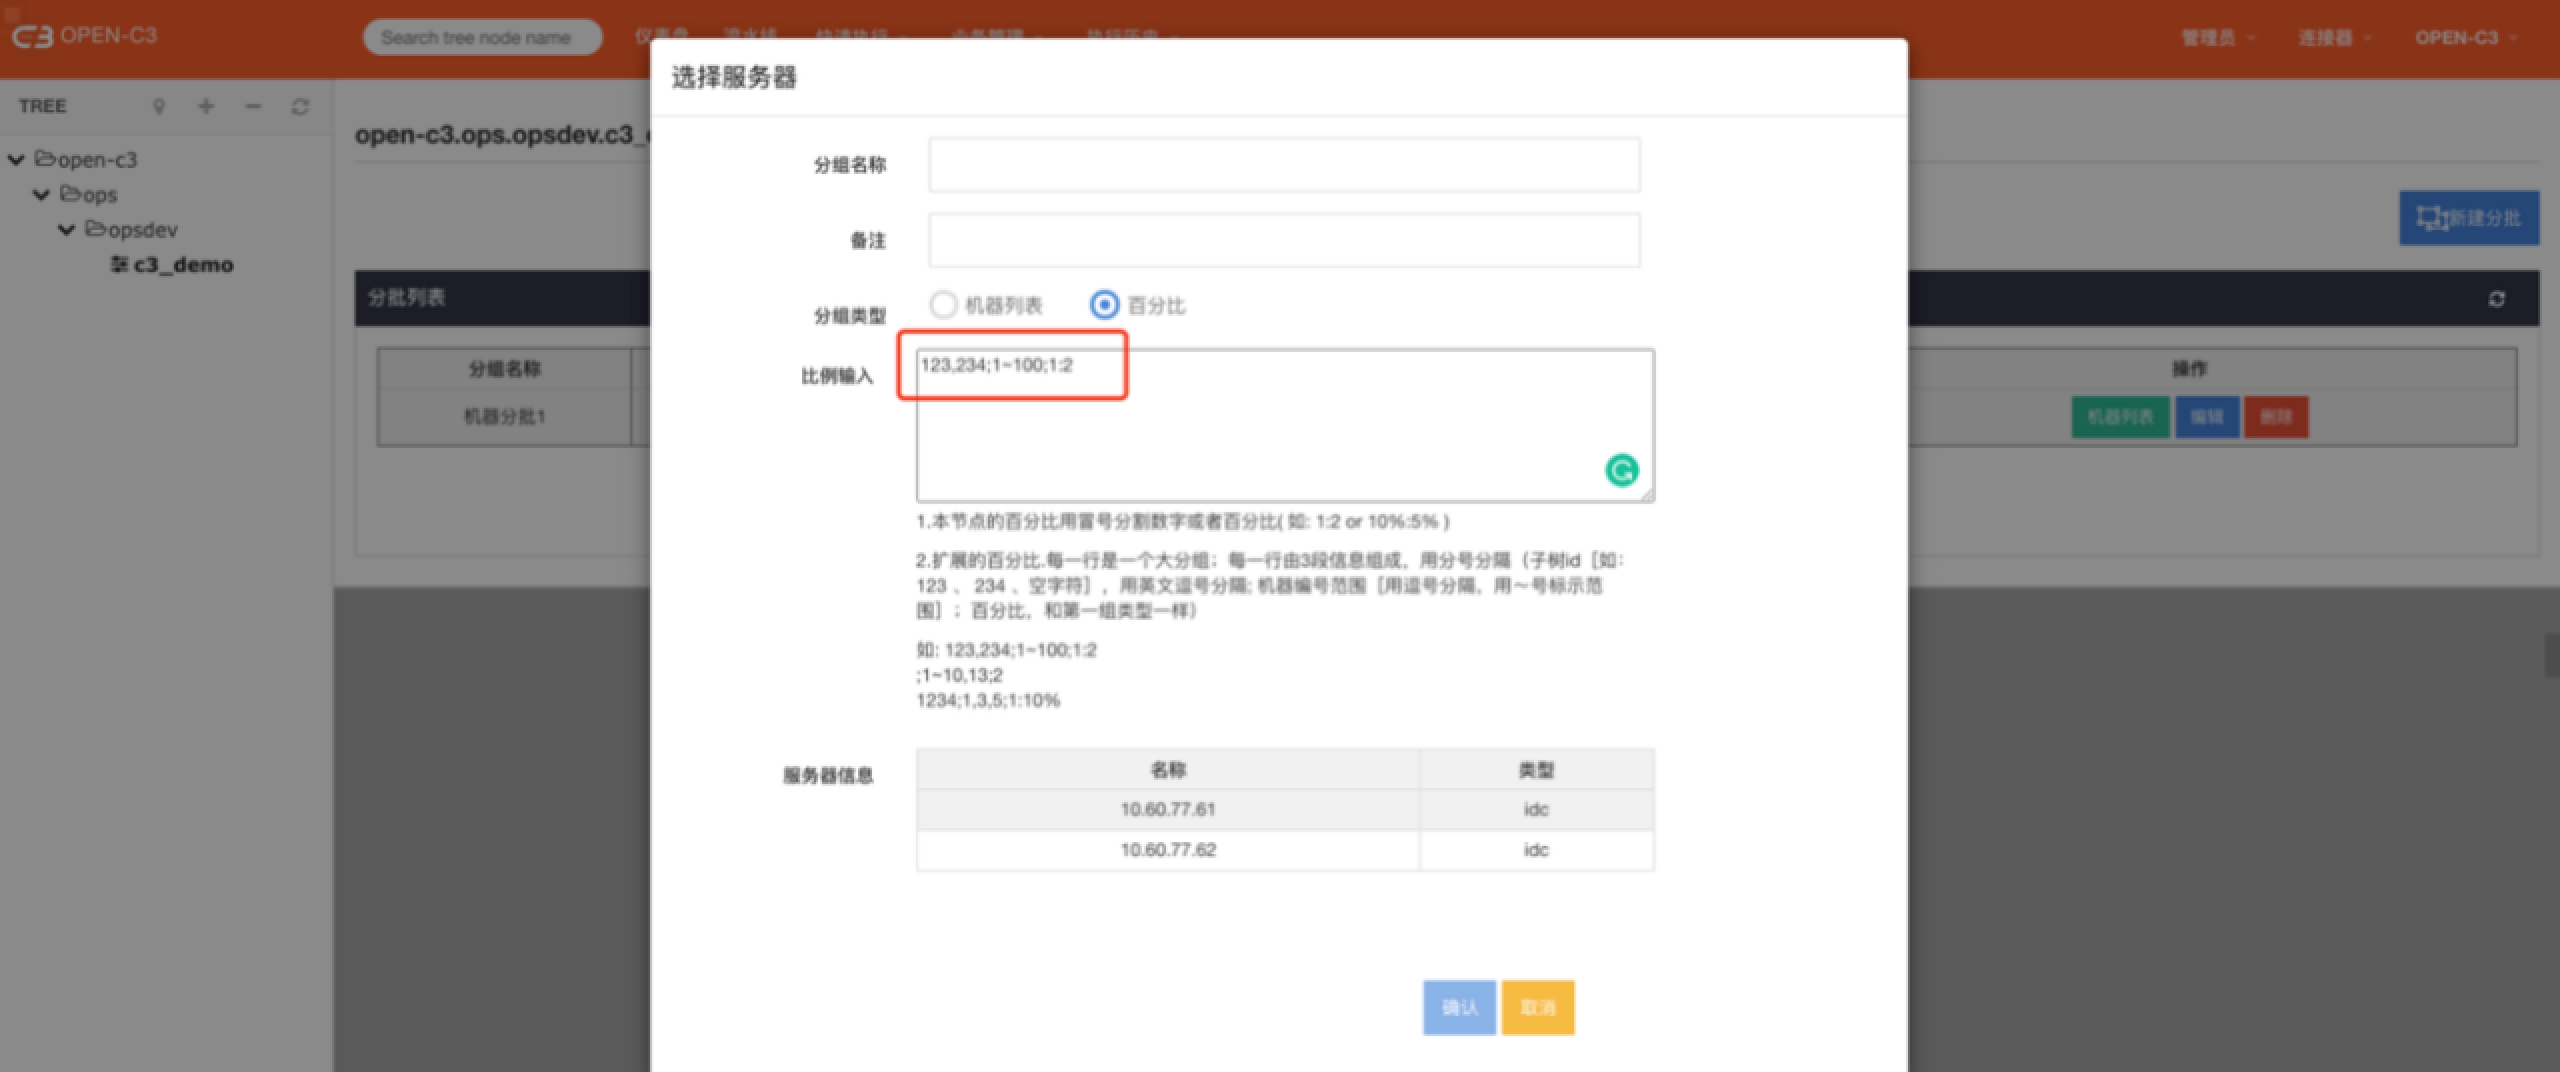Image resolution: width=2560 pixels, height=1072 pixels.
Task: Click the Grammarly icon in ratio textarea
Action: [x=1621, y=470]
